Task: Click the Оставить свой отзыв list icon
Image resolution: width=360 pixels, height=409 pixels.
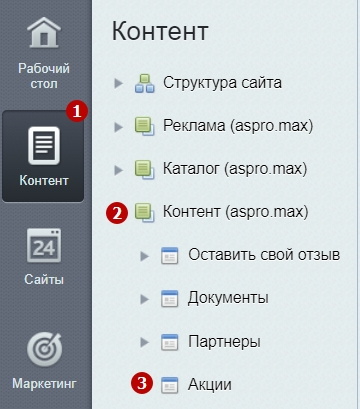Action: pyautogui.click(x=170, y=256)
